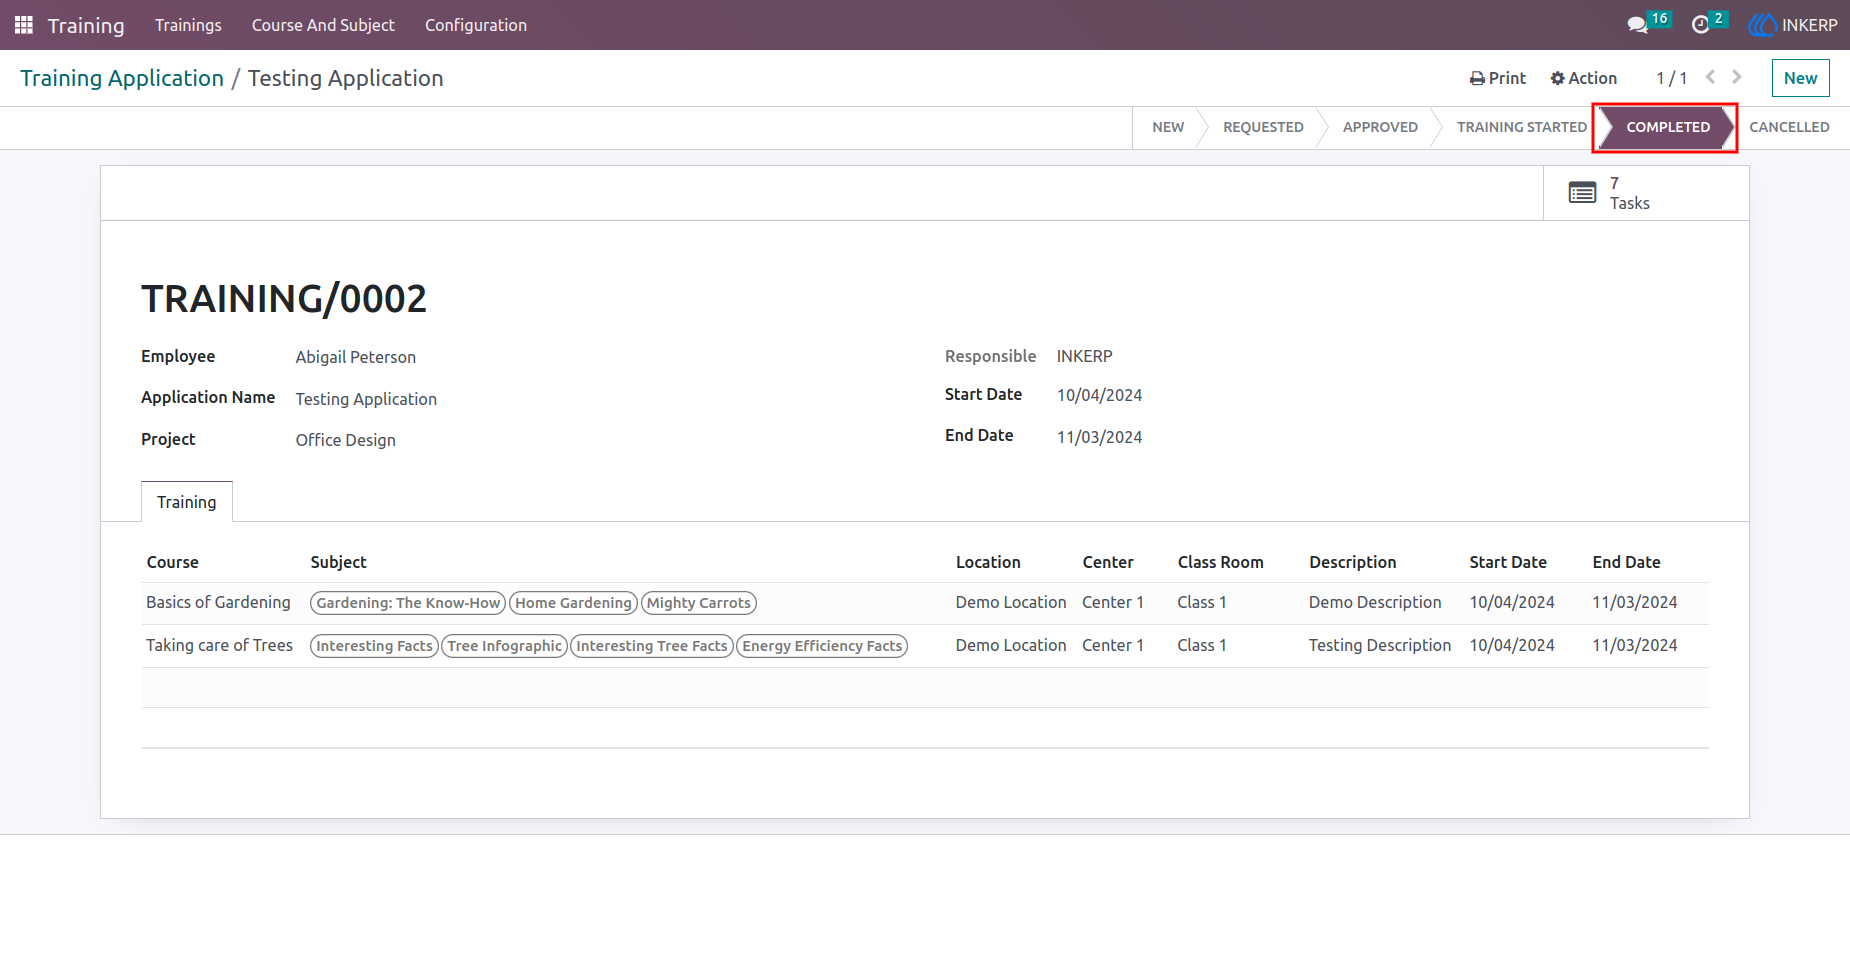Open the activities clock icon
1850x966 pixels.
point(1700,25)
